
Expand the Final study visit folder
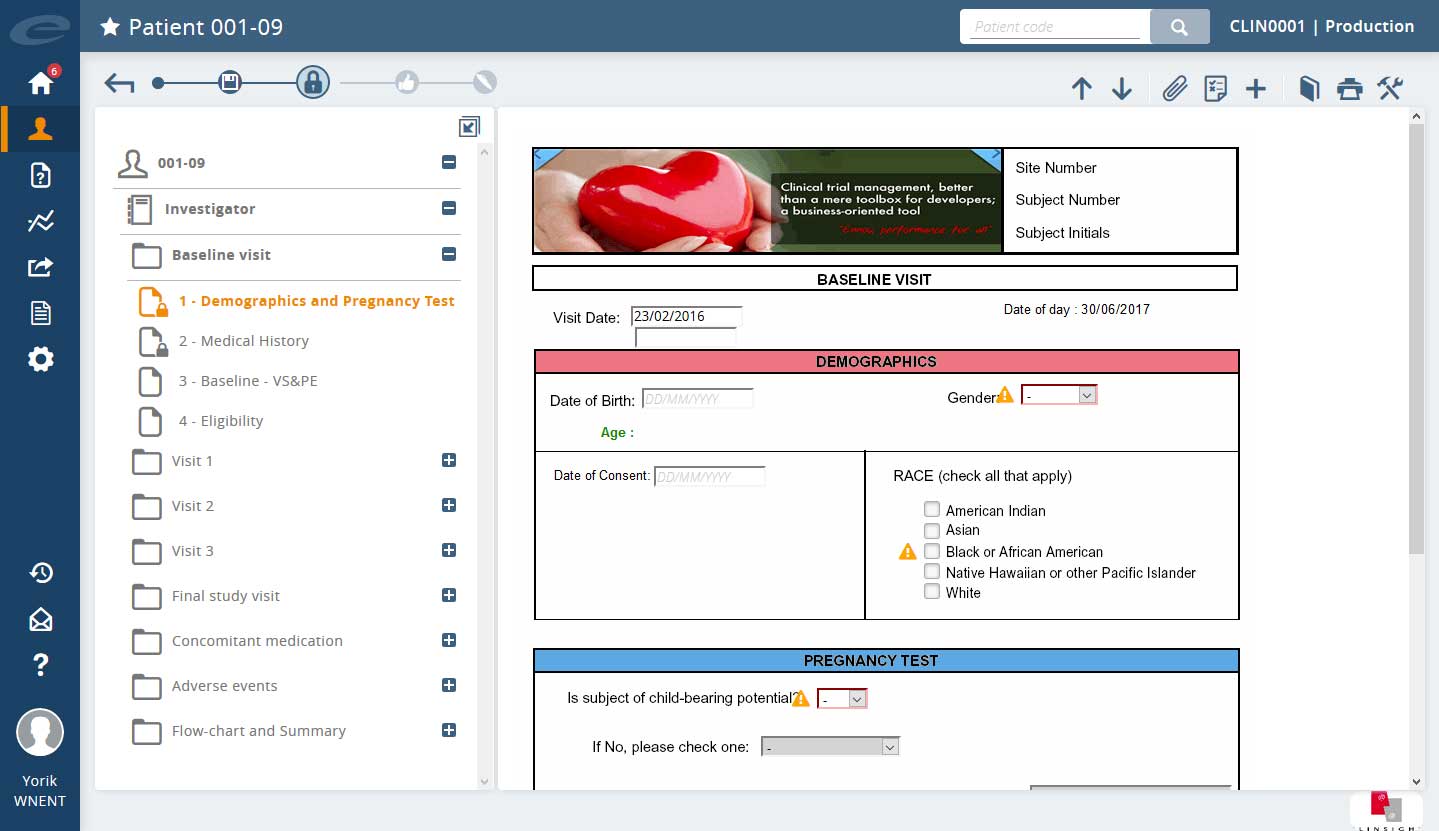pos(449,595)
